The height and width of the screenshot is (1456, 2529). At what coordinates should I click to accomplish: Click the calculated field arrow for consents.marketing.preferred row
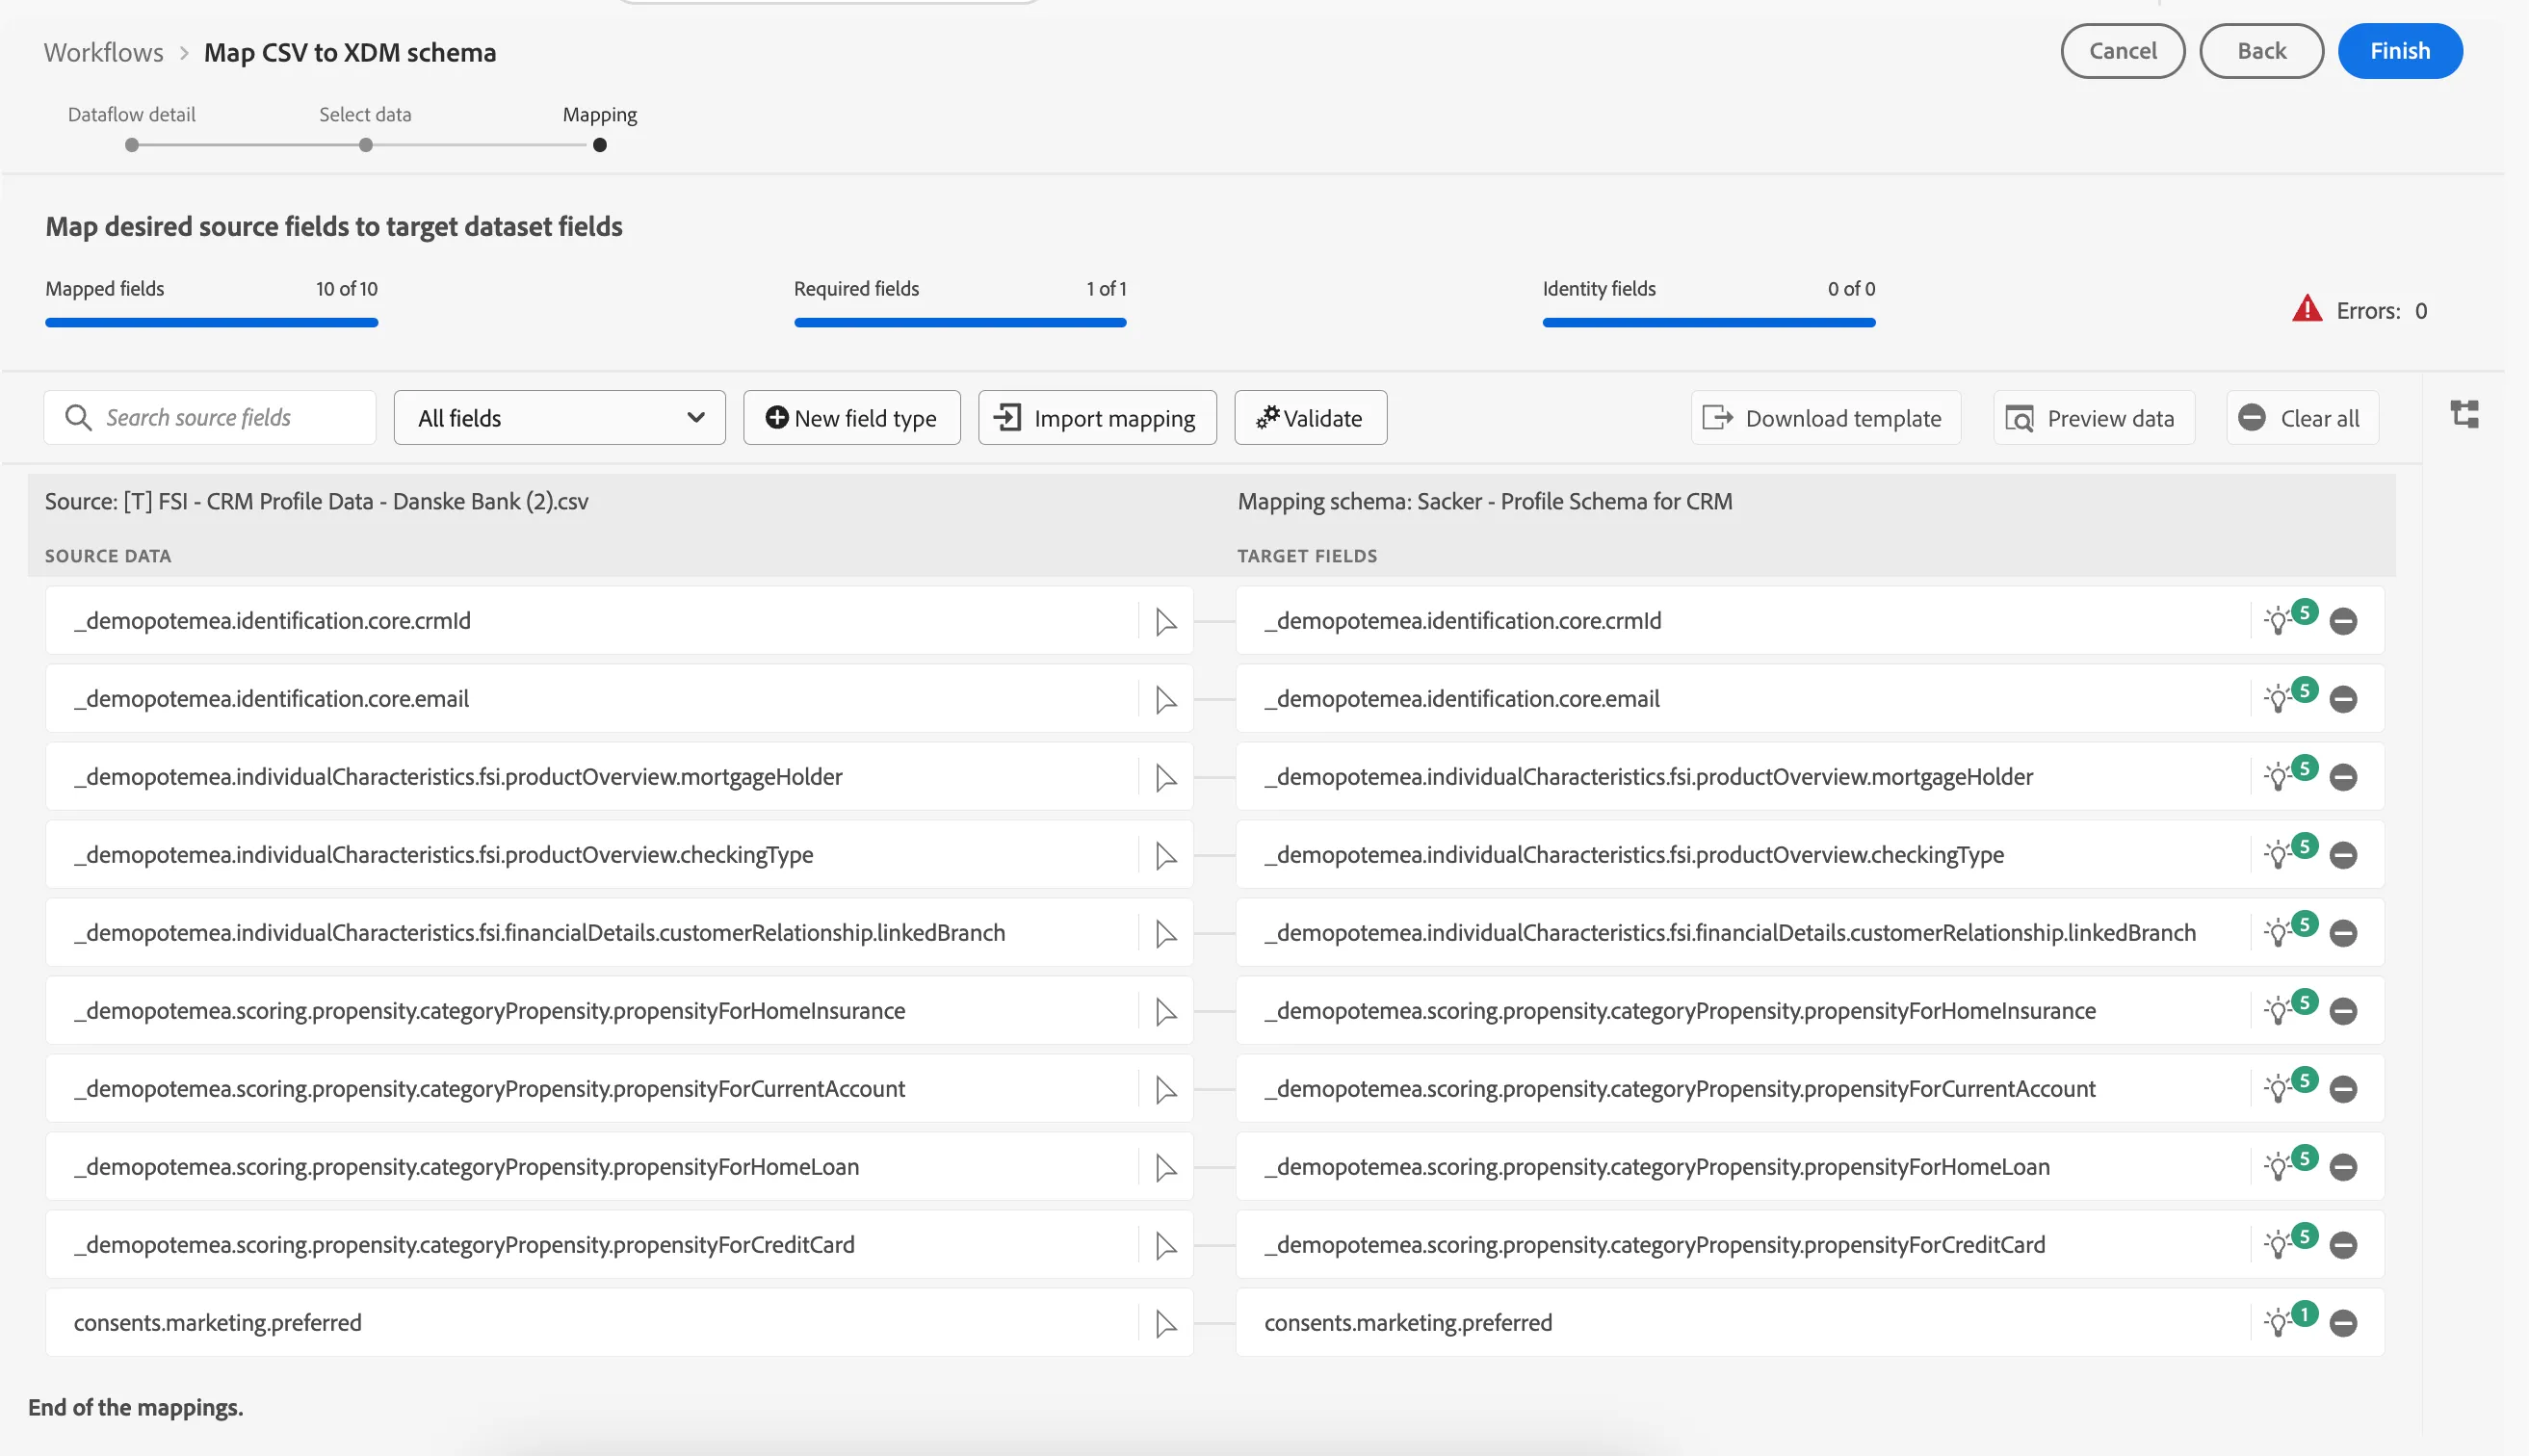pos(1165,1323)
